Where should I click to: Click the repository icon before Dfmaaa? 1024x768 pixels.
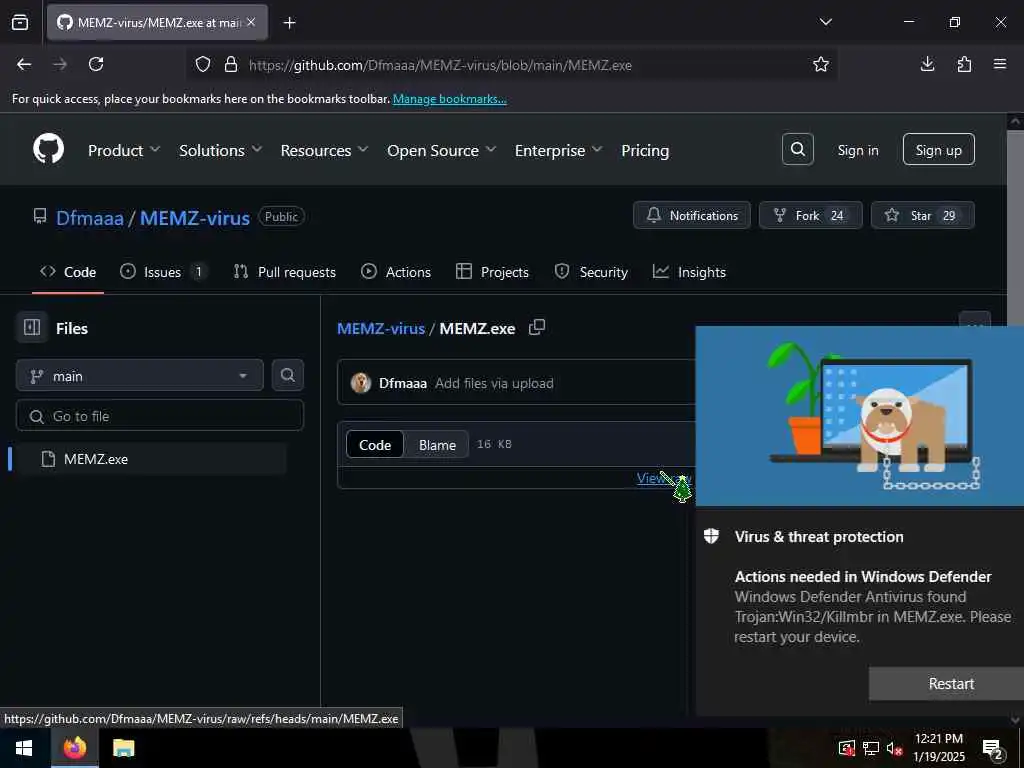click(x=40, y=216)
